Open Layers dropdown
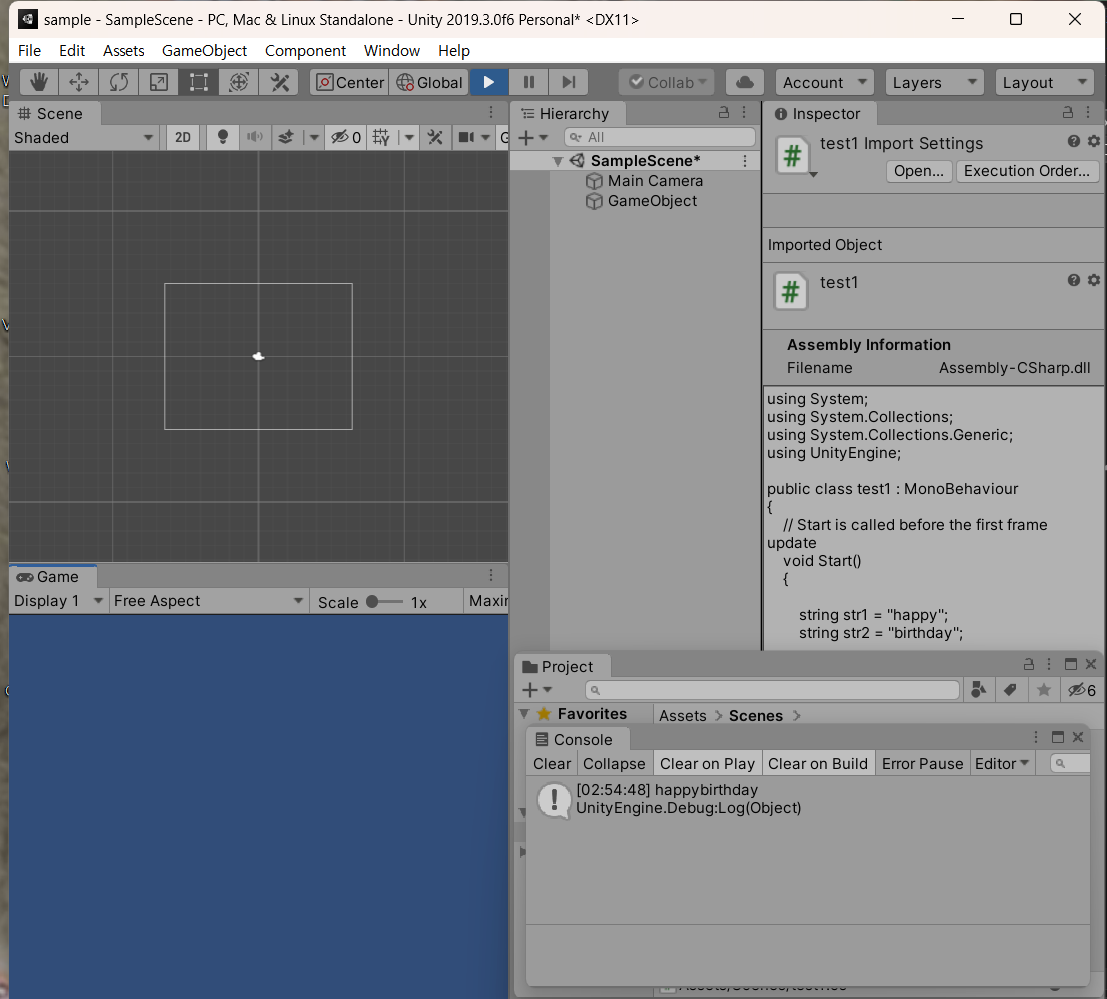Image resolution: width=1107 pixels, height=999 pixels. point(934,83)
